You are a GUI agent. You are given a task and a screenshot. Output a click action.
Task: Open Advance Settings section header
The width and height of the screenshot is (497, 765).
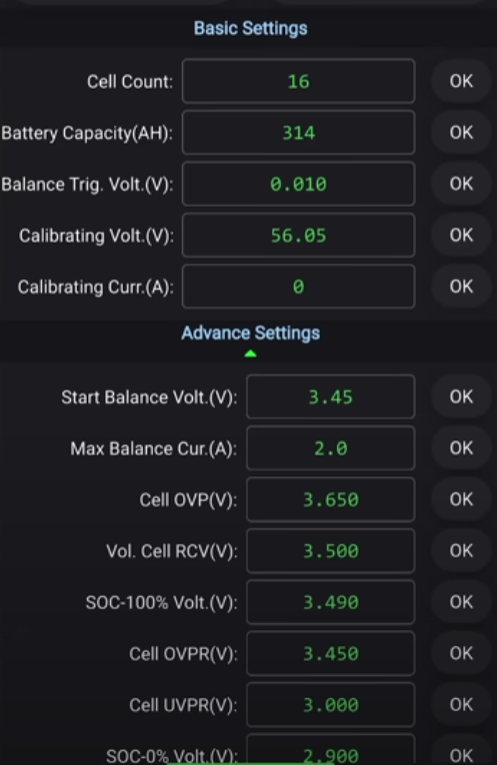(251, 333)
